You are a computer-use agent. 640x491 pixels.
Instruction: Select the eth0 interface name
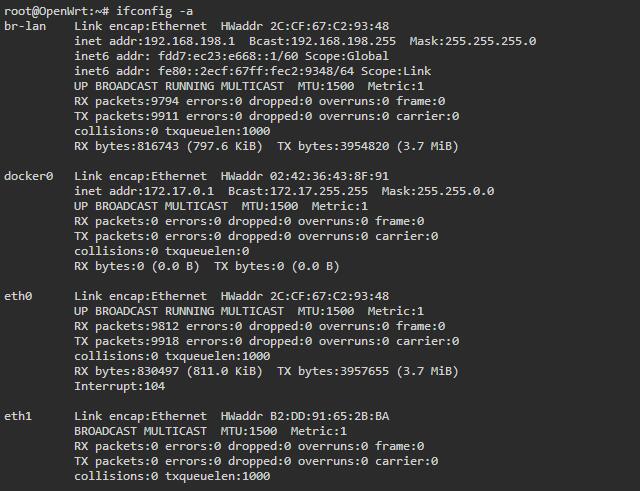pyautogui.click(x=18, y=296)
